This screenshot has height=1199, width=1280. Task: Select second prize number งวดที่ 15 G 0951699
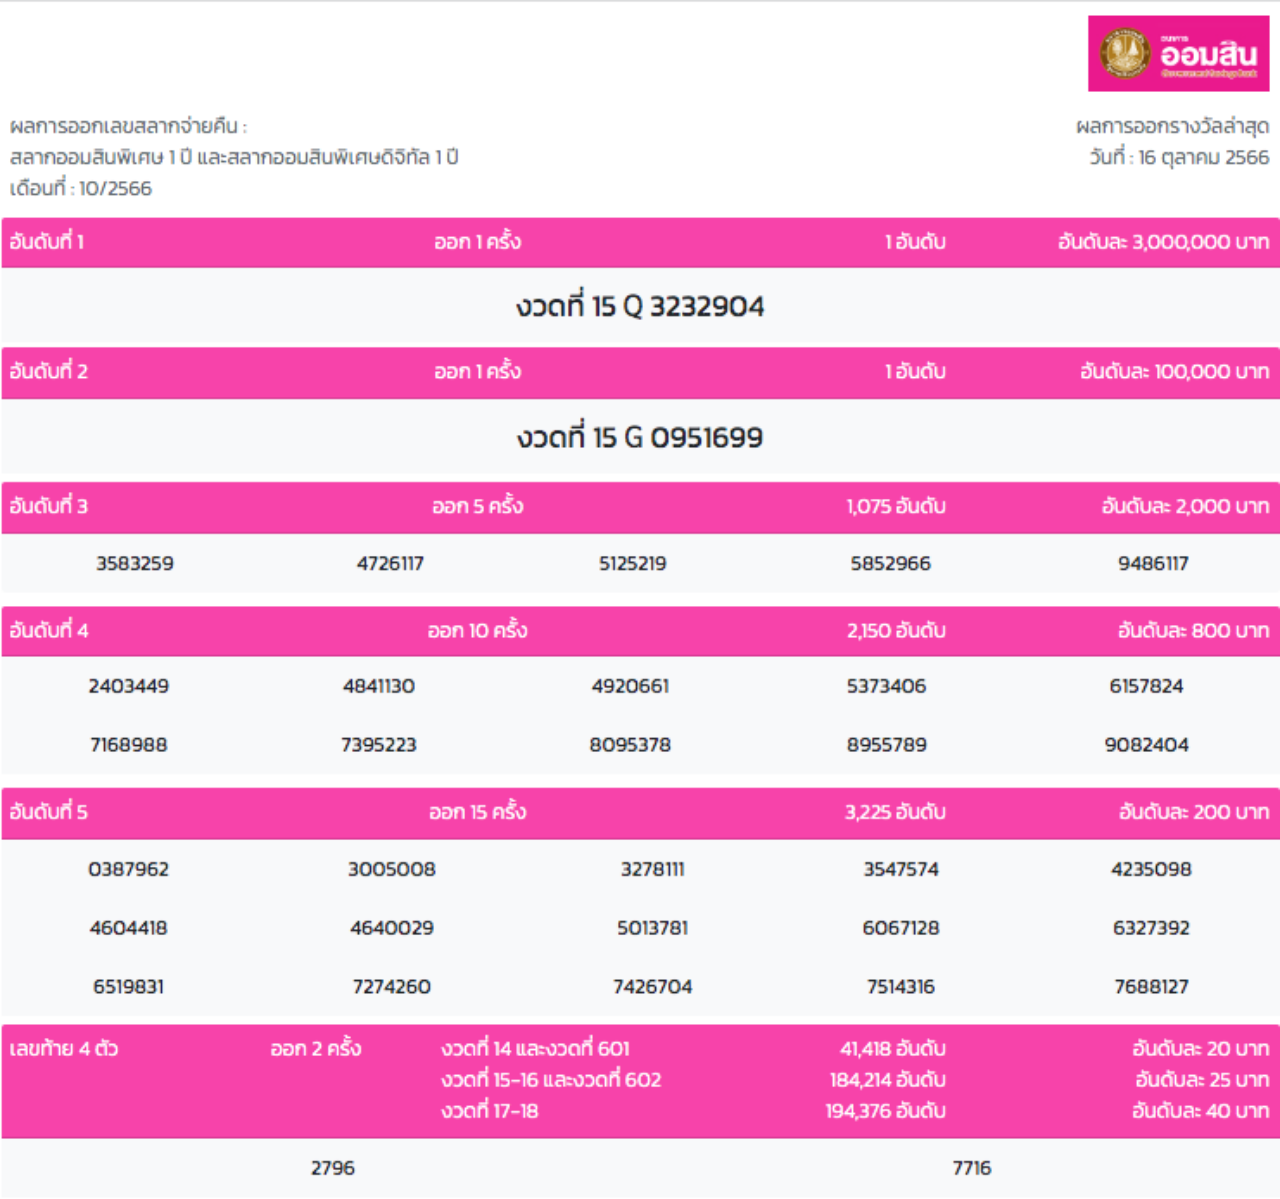(x=640, y=437)
